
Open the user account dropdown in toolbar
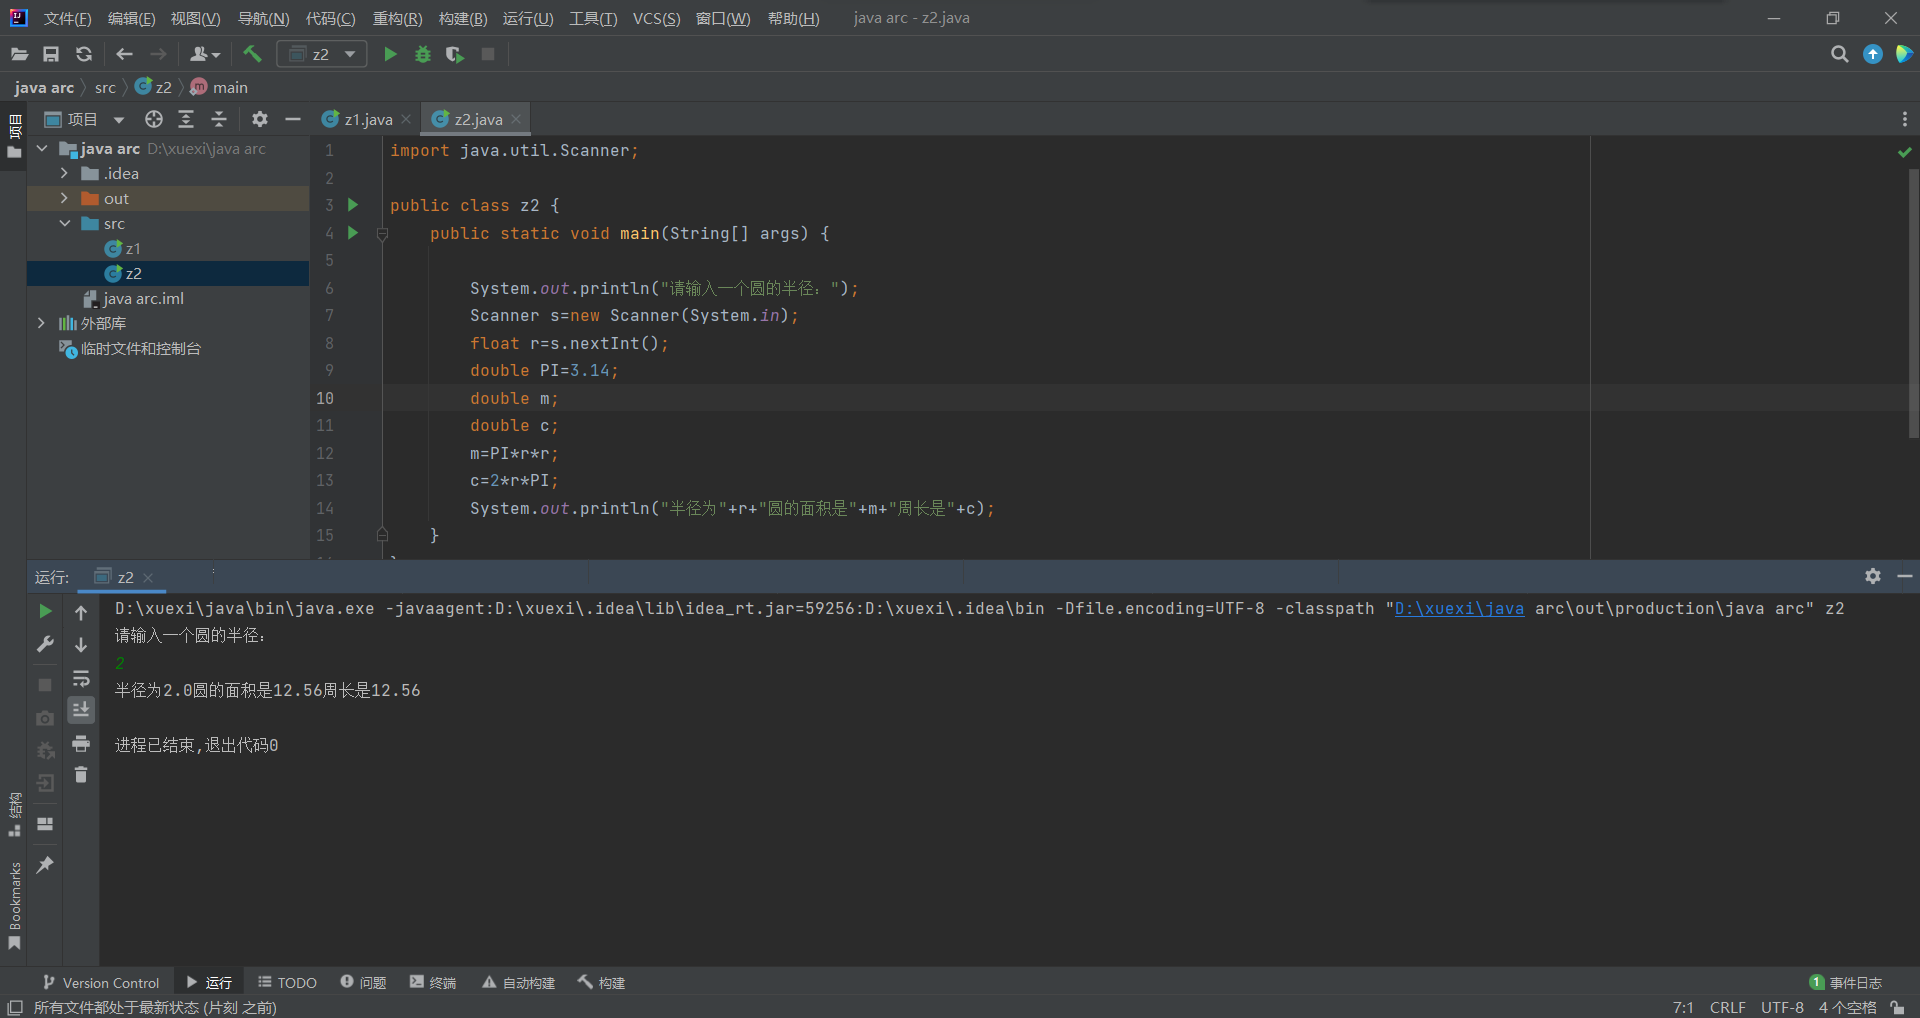(x=204, y=54)
